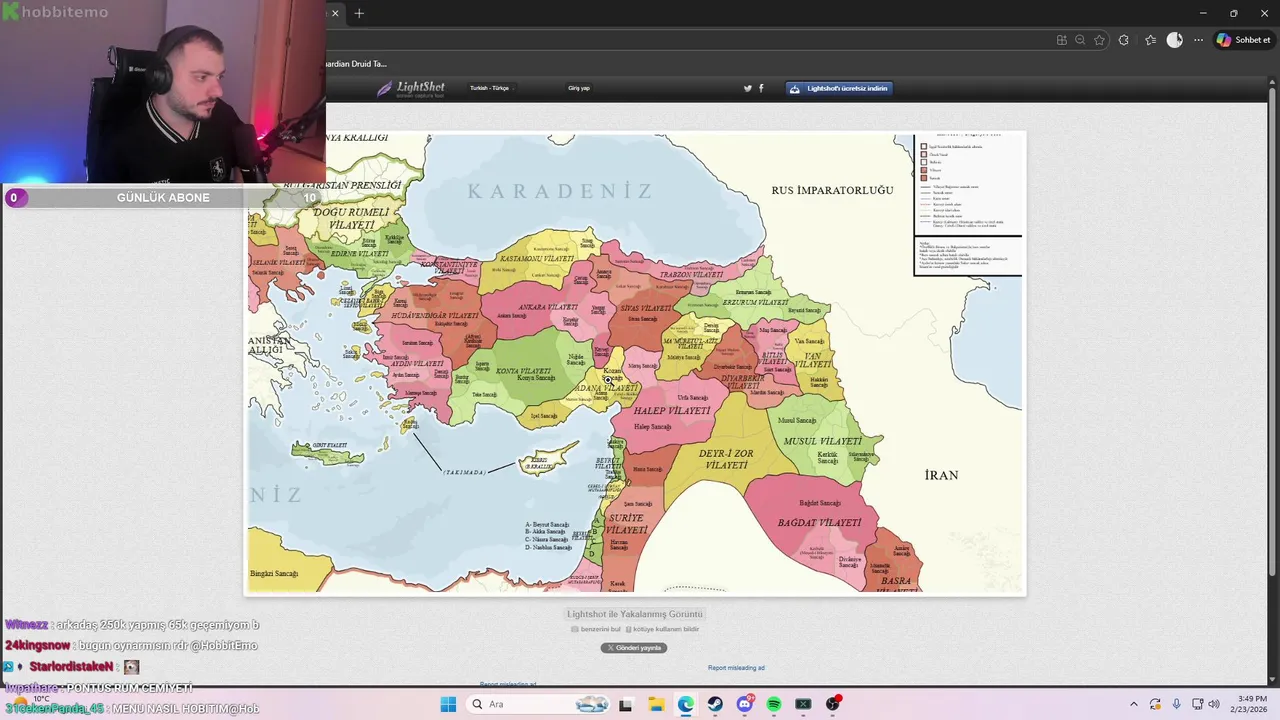Open the browser extensions puzzle icon
This screenshot has width=1280, height=720.
click(1124, 40)
